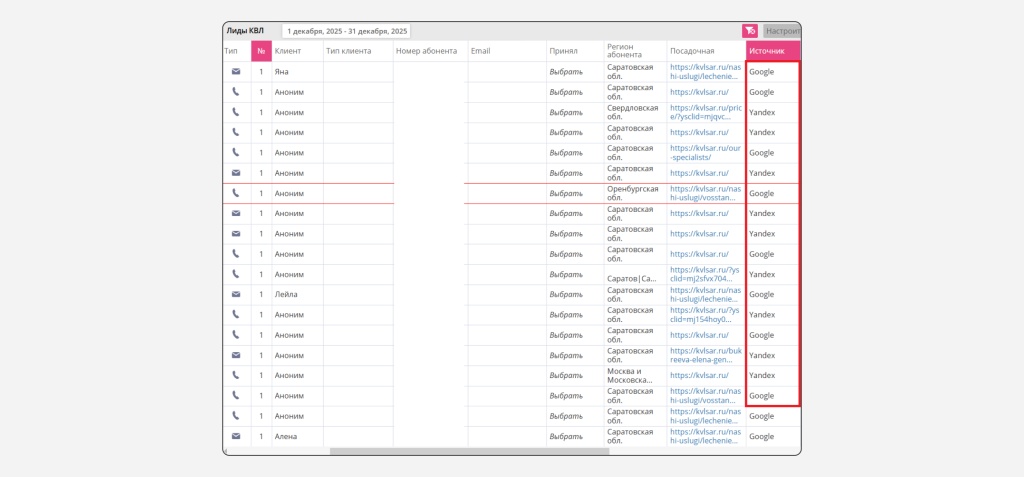Open Выбрать in Саратов|Са row

coord(566,274)
